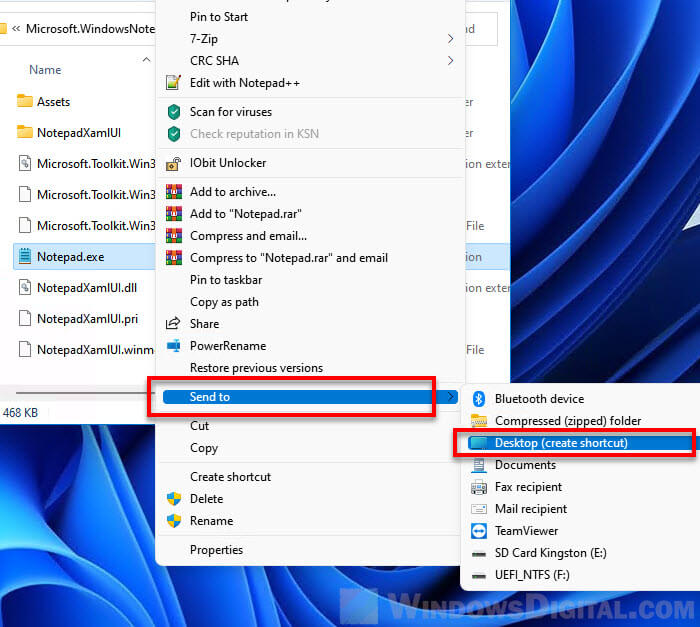Click the UEFI_NTFS (F:) drive icon

click(479, 576)
